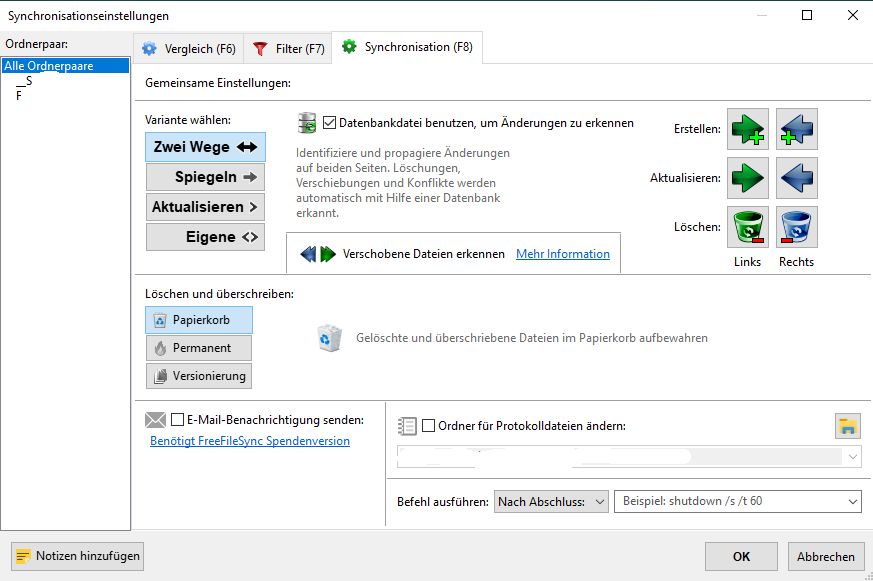873x581 pixels.
Task: Open the command example combo box dropdown
Action: [x=852, y=501]
